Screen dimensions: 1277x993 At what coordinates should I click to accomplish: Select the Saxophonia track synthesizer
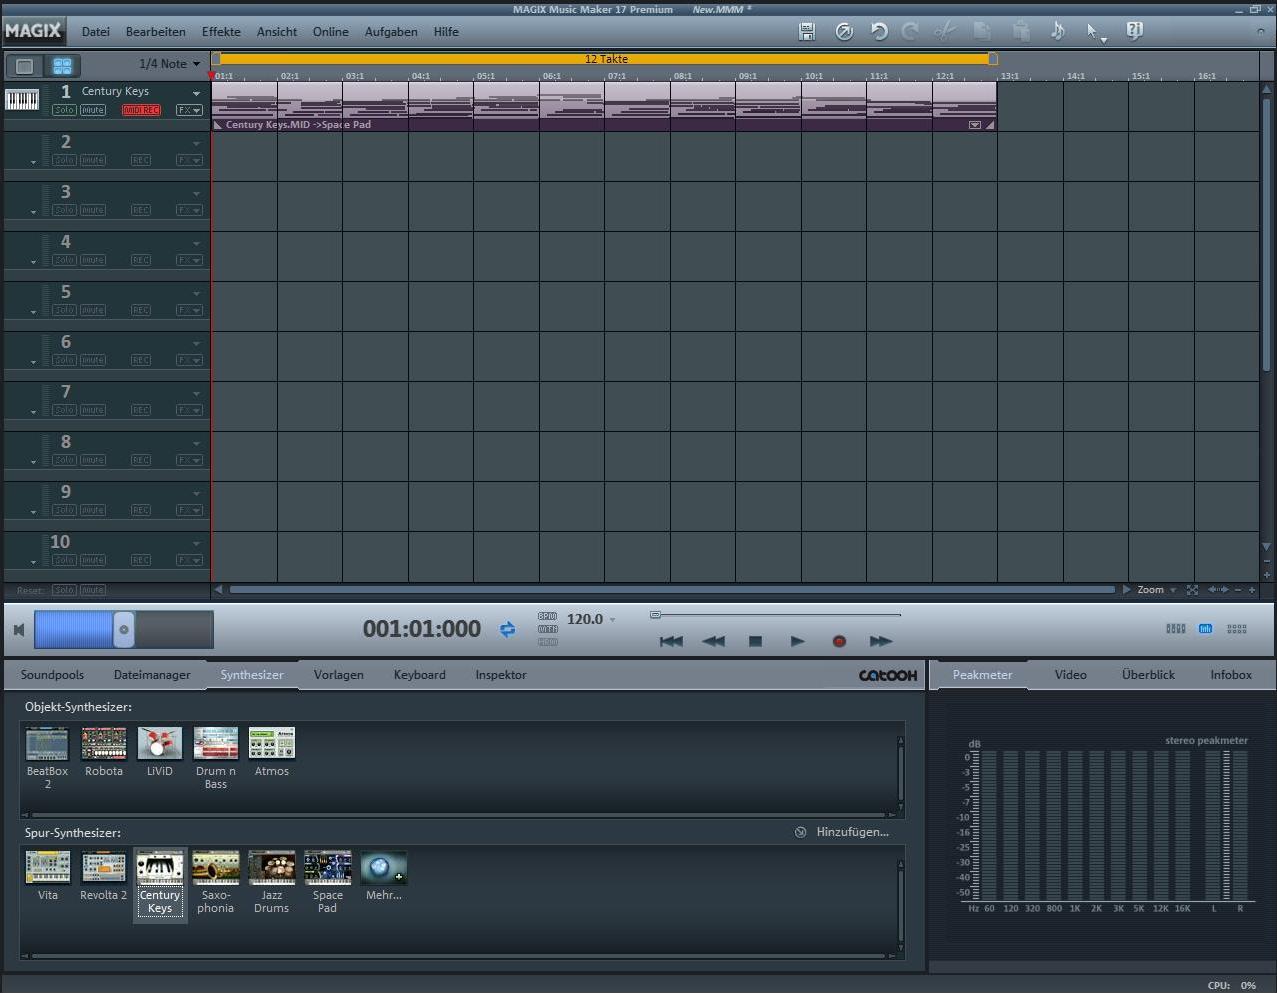pyautogui.click(x=215, y=867)
